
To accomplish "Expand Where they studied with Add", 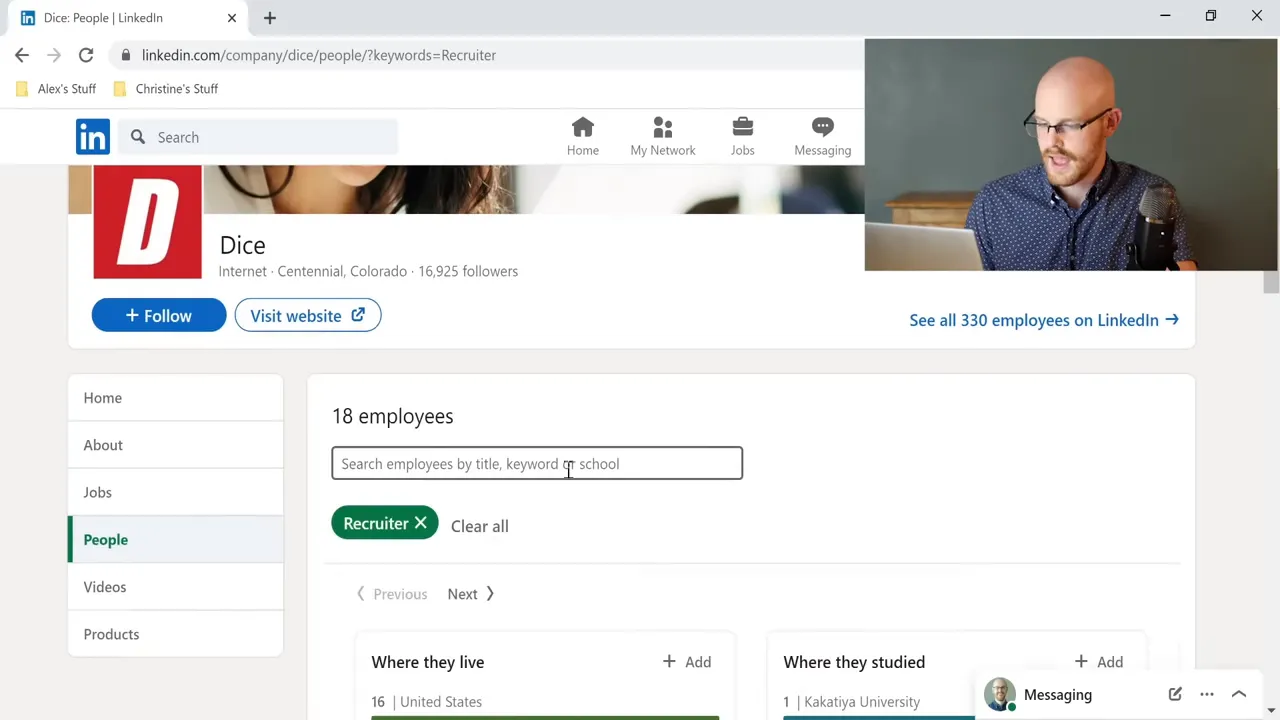I will pos(1098,661).
